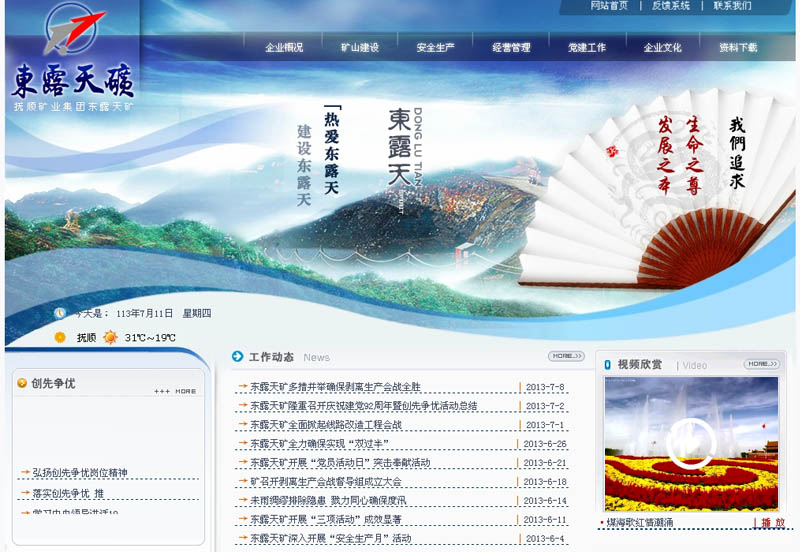Open news article dated 2013-7-8
This screenshot has width=800, height=552.
tap(329, 387)
